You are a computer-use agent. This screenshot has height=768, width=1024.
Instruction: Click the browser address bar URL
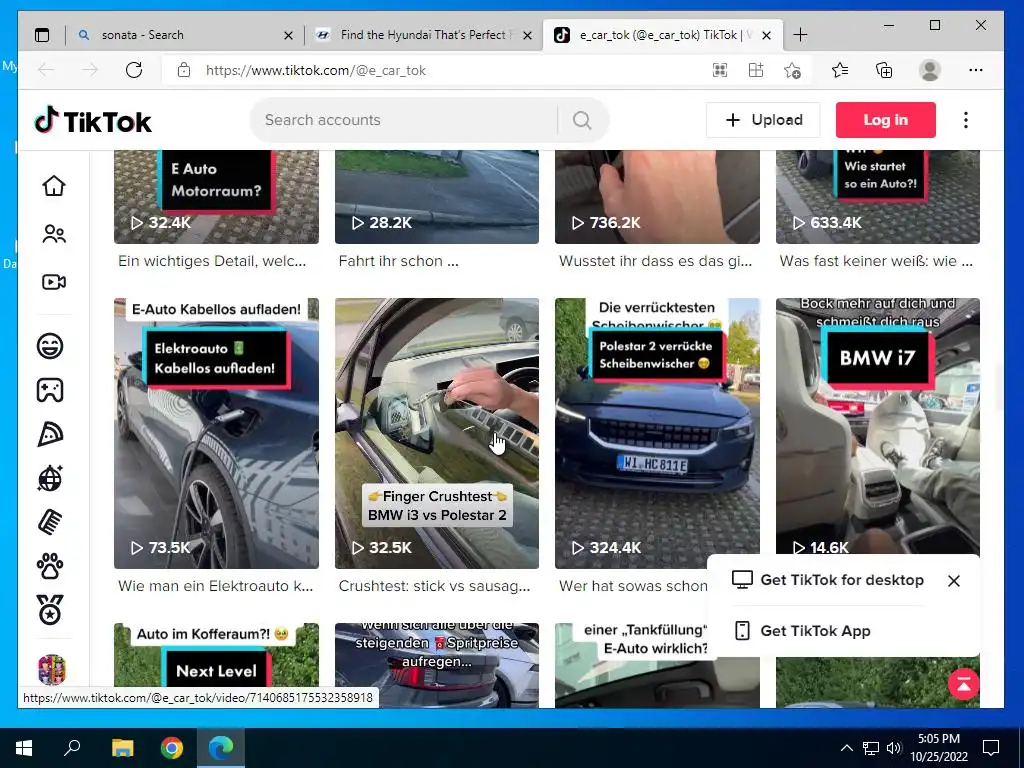[x=315, y=71]
